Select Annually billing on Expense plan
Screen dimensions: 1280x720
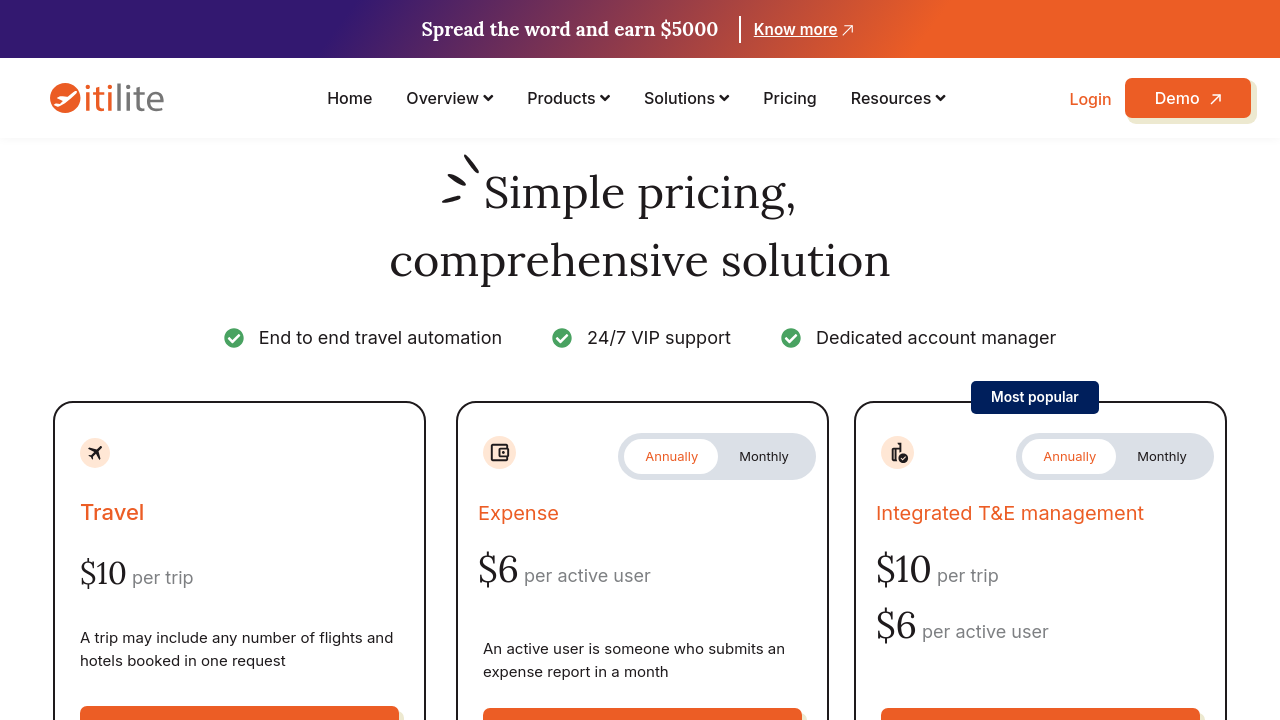[671, 456]
